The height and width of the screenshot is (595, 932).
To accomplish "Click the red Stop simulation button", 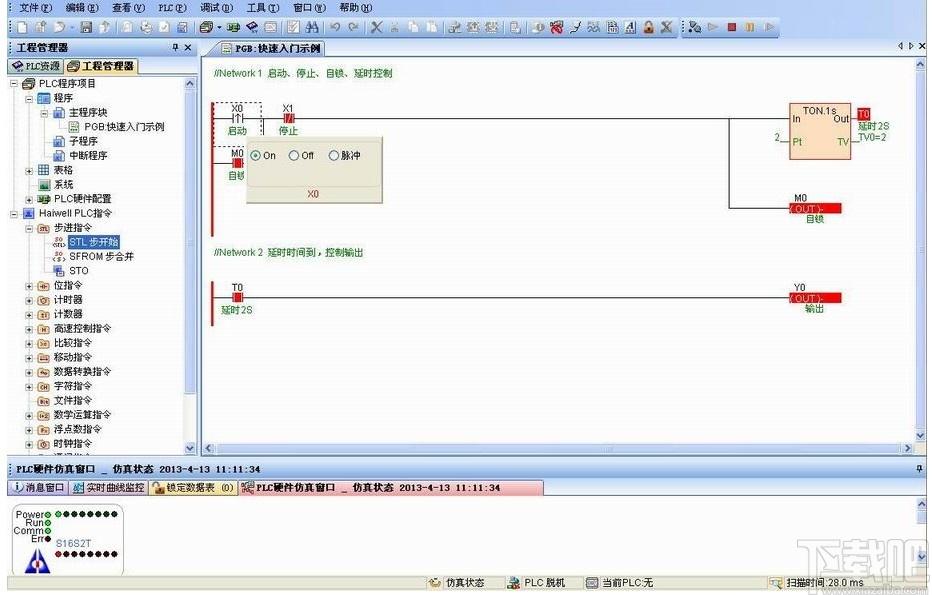I will click(732, 27).
